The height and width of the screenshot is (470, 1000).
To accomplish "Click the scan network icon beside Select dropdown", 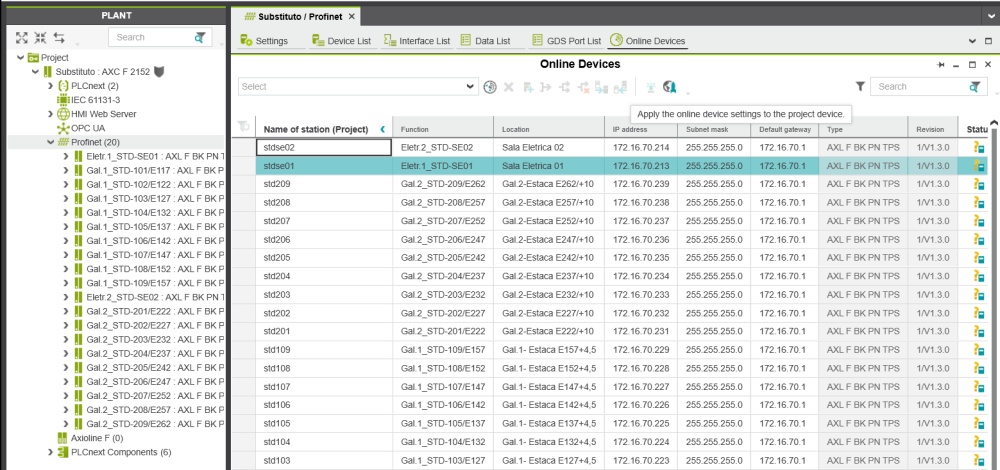I will (490, 87).
